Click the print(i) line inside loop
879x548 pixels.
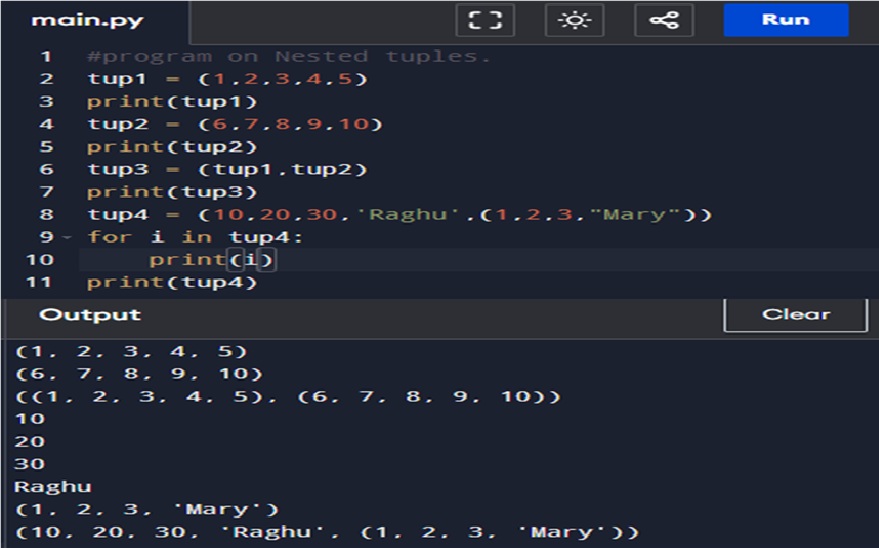point(210,260)
